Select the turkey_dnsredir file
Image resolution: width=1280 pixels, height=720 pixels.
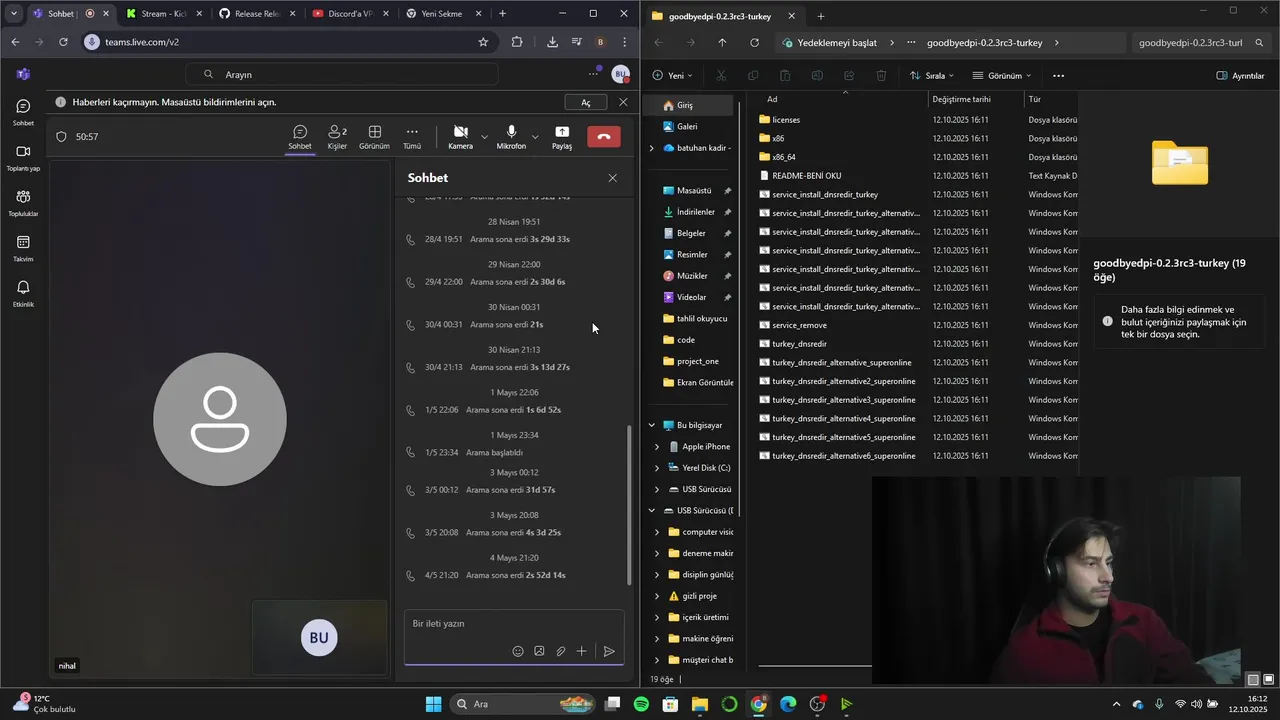click(799, 344)
